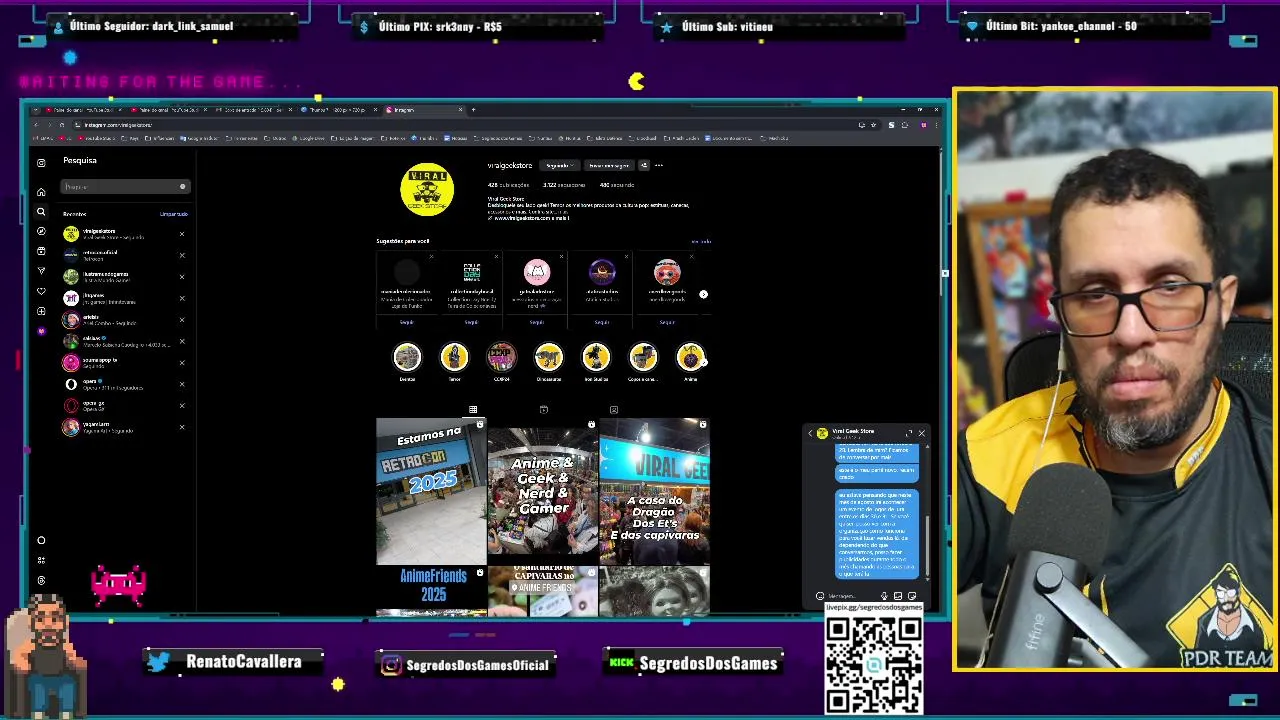Image resolution: width=1280 pixels, height=720 pixels.
Task: Click the Instagram logo in the sidebar
Action: click(41, 162)
